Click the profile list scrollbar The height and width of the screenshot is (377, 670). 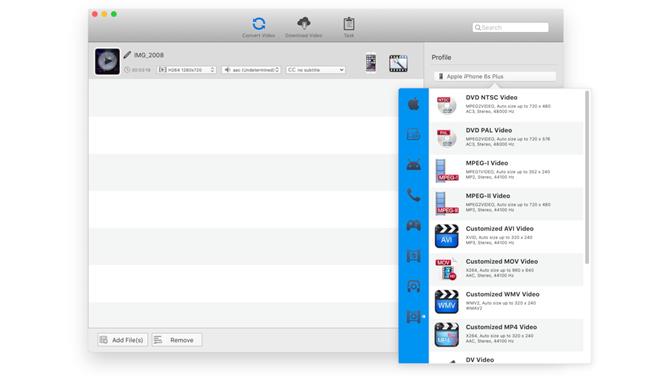point(587,177)
